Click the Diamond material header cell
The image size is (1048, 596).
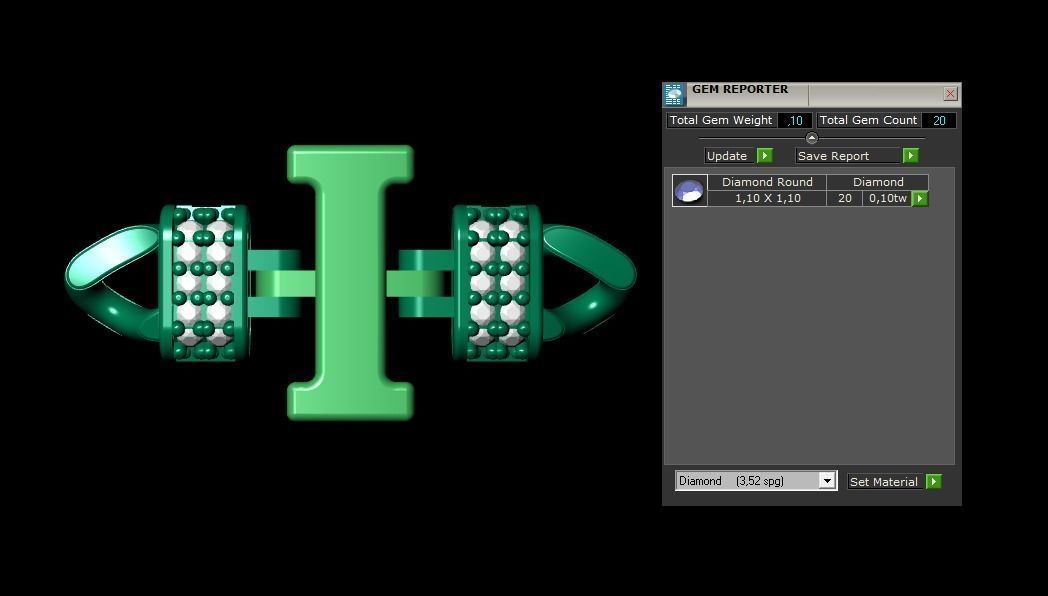click(x=878, y=182)
